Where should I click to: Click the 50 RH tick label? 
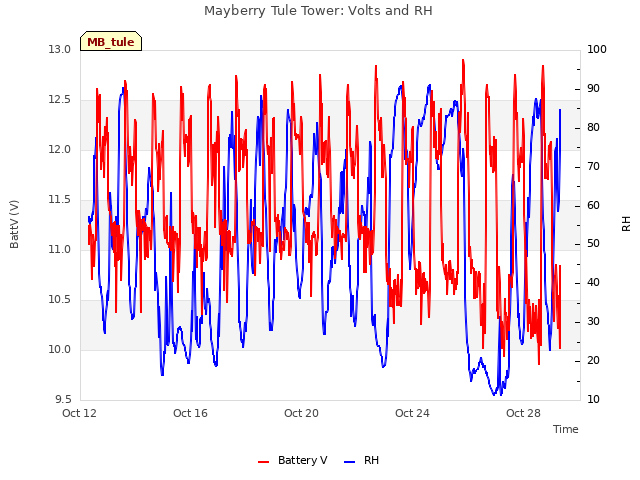point(593,244)
